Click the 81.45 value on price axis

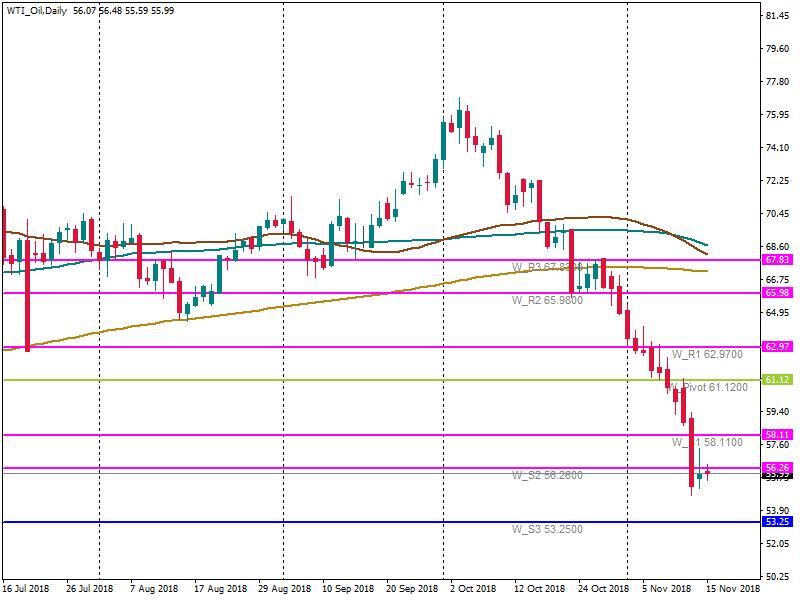pos(777,16)
